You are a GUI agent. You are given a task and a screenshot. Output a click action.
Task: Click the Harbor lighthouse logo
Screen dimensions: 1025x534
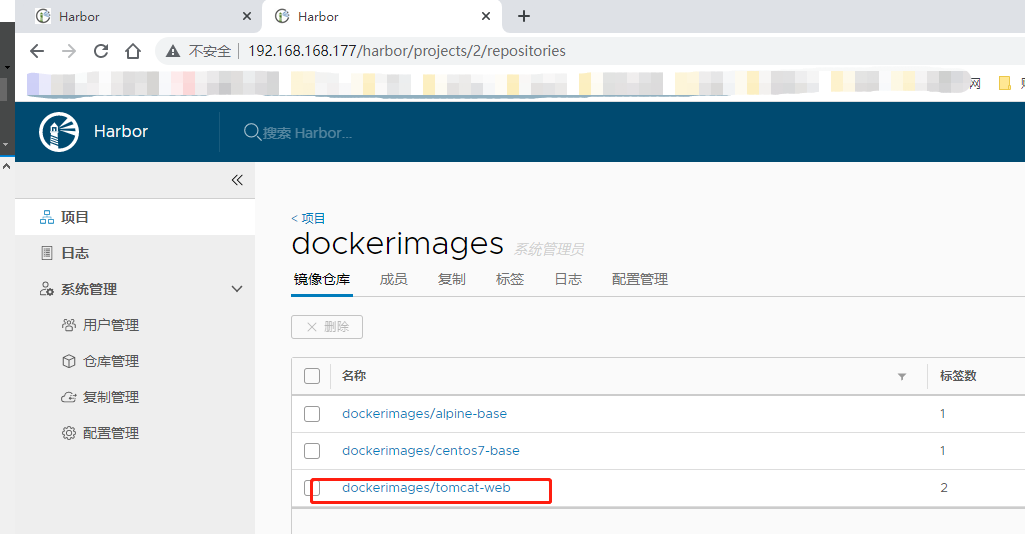point(59,132)
